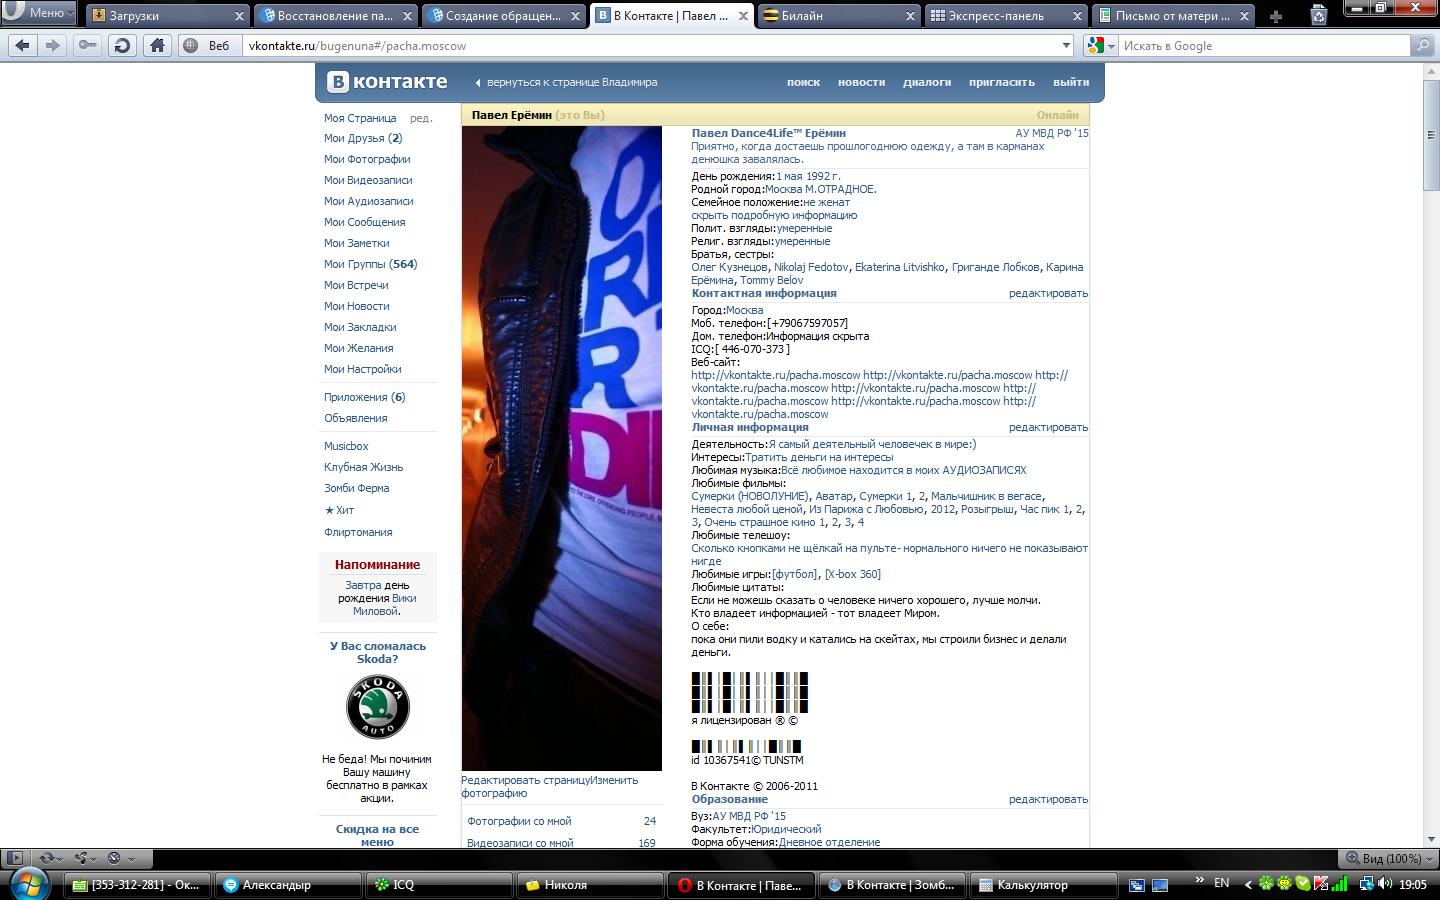The height and width of the screenshot is (900, 1440).
Task: Close the Загрузки tab
Action: point(240,16)
